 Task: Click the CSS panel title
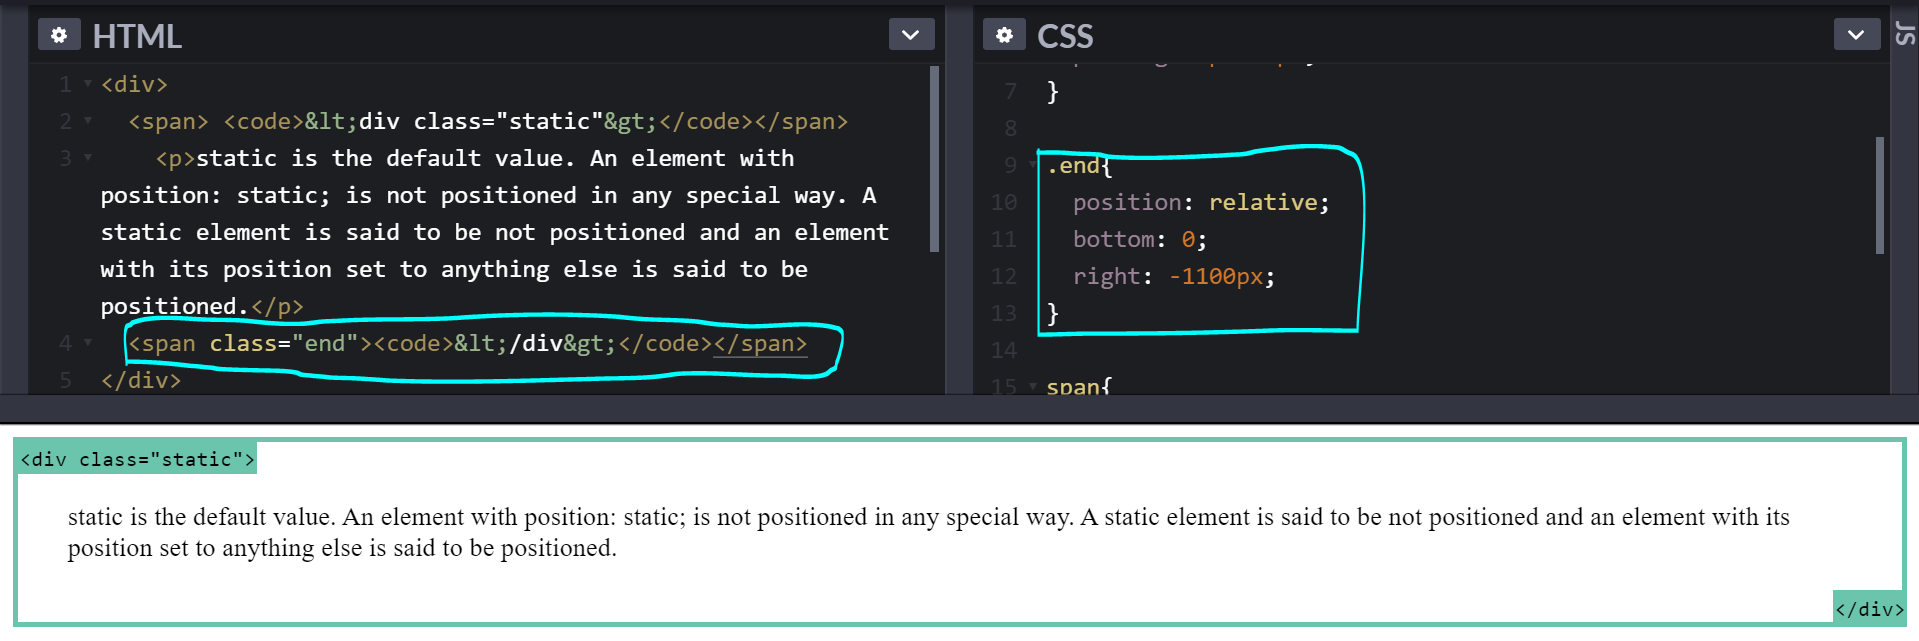[x=1065, y=36]
